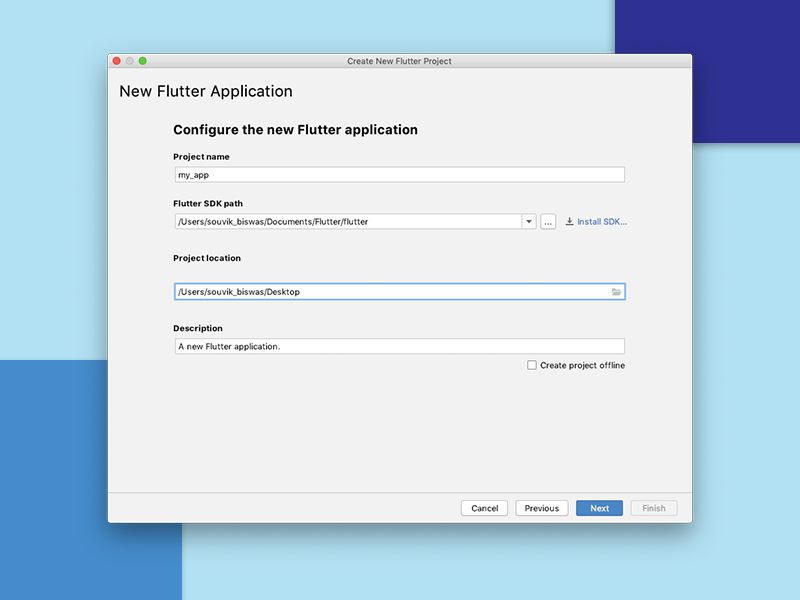
Task: Click the Create New Flutter Project title bar
Action: point(400,60)
